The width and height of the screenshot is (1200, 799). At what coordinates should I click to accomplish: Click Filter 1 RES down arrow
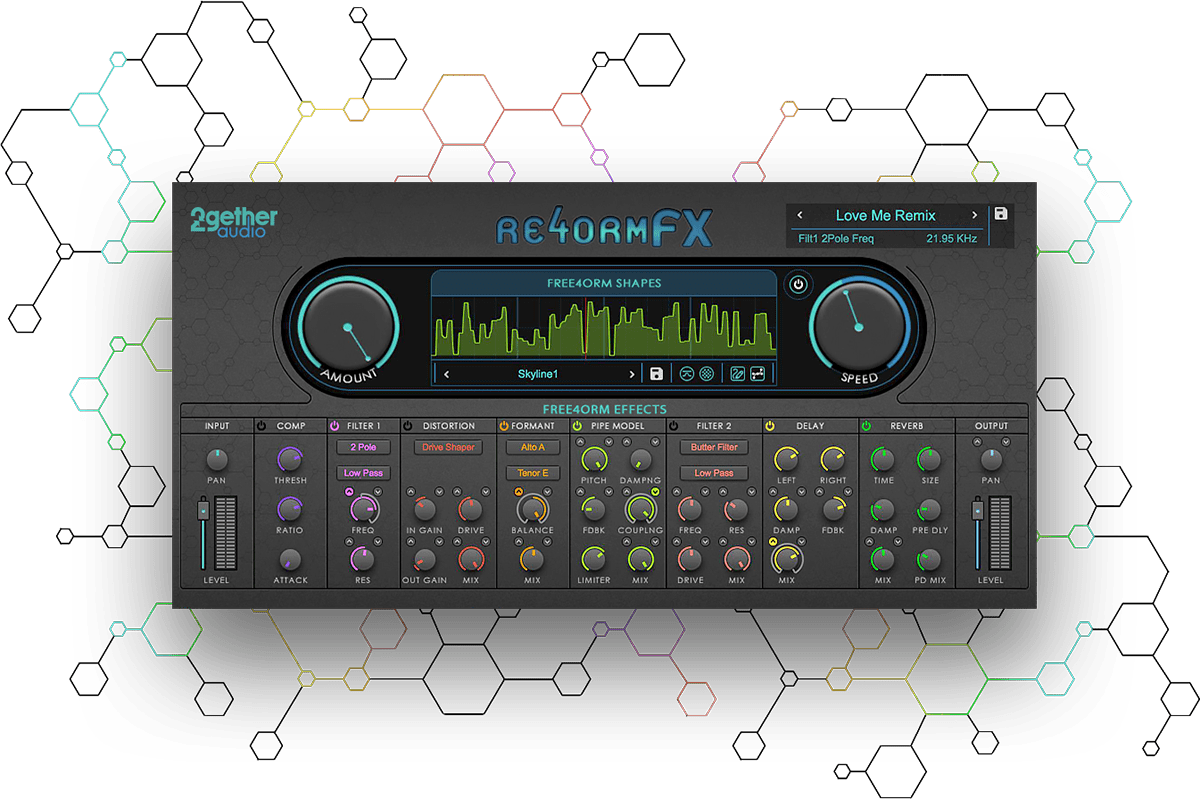378,542
